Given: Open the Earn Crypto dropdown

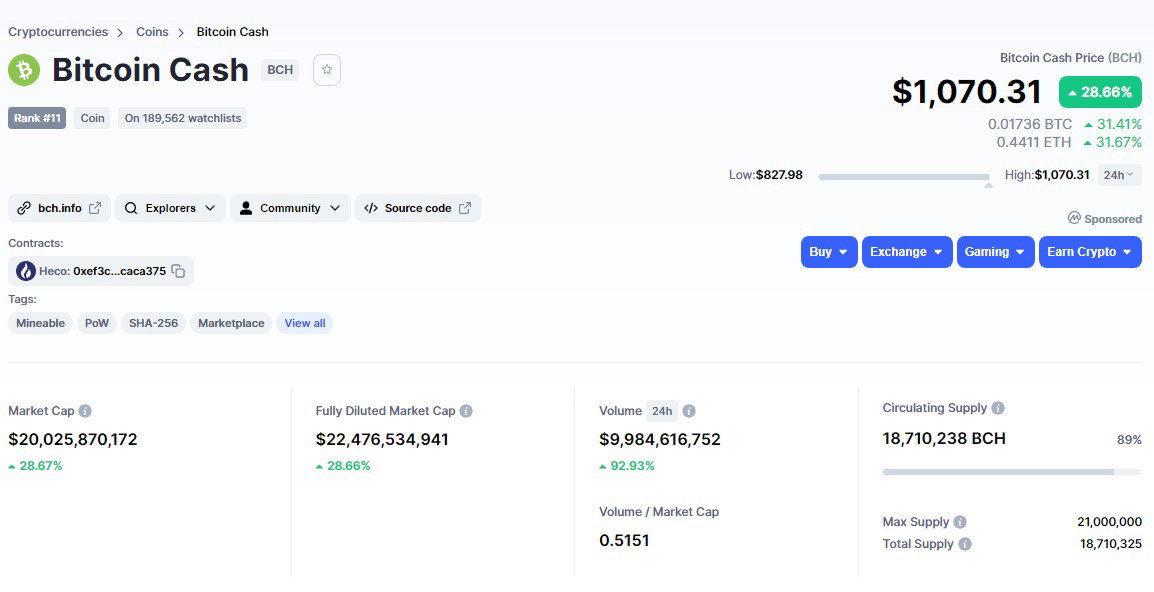Looking at the screenshot, I should (1090, 252).
